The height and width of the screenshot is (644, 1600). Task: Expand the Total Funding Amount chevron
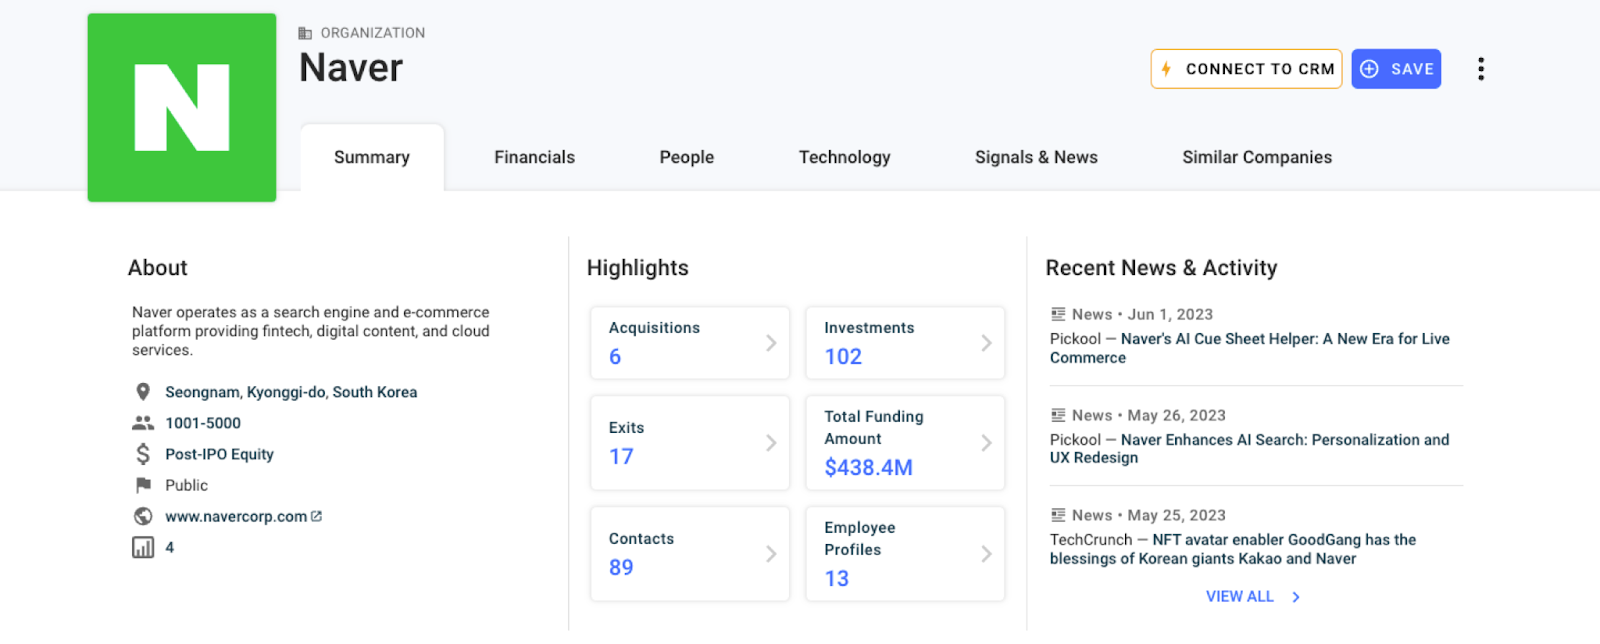pos(986,443)
